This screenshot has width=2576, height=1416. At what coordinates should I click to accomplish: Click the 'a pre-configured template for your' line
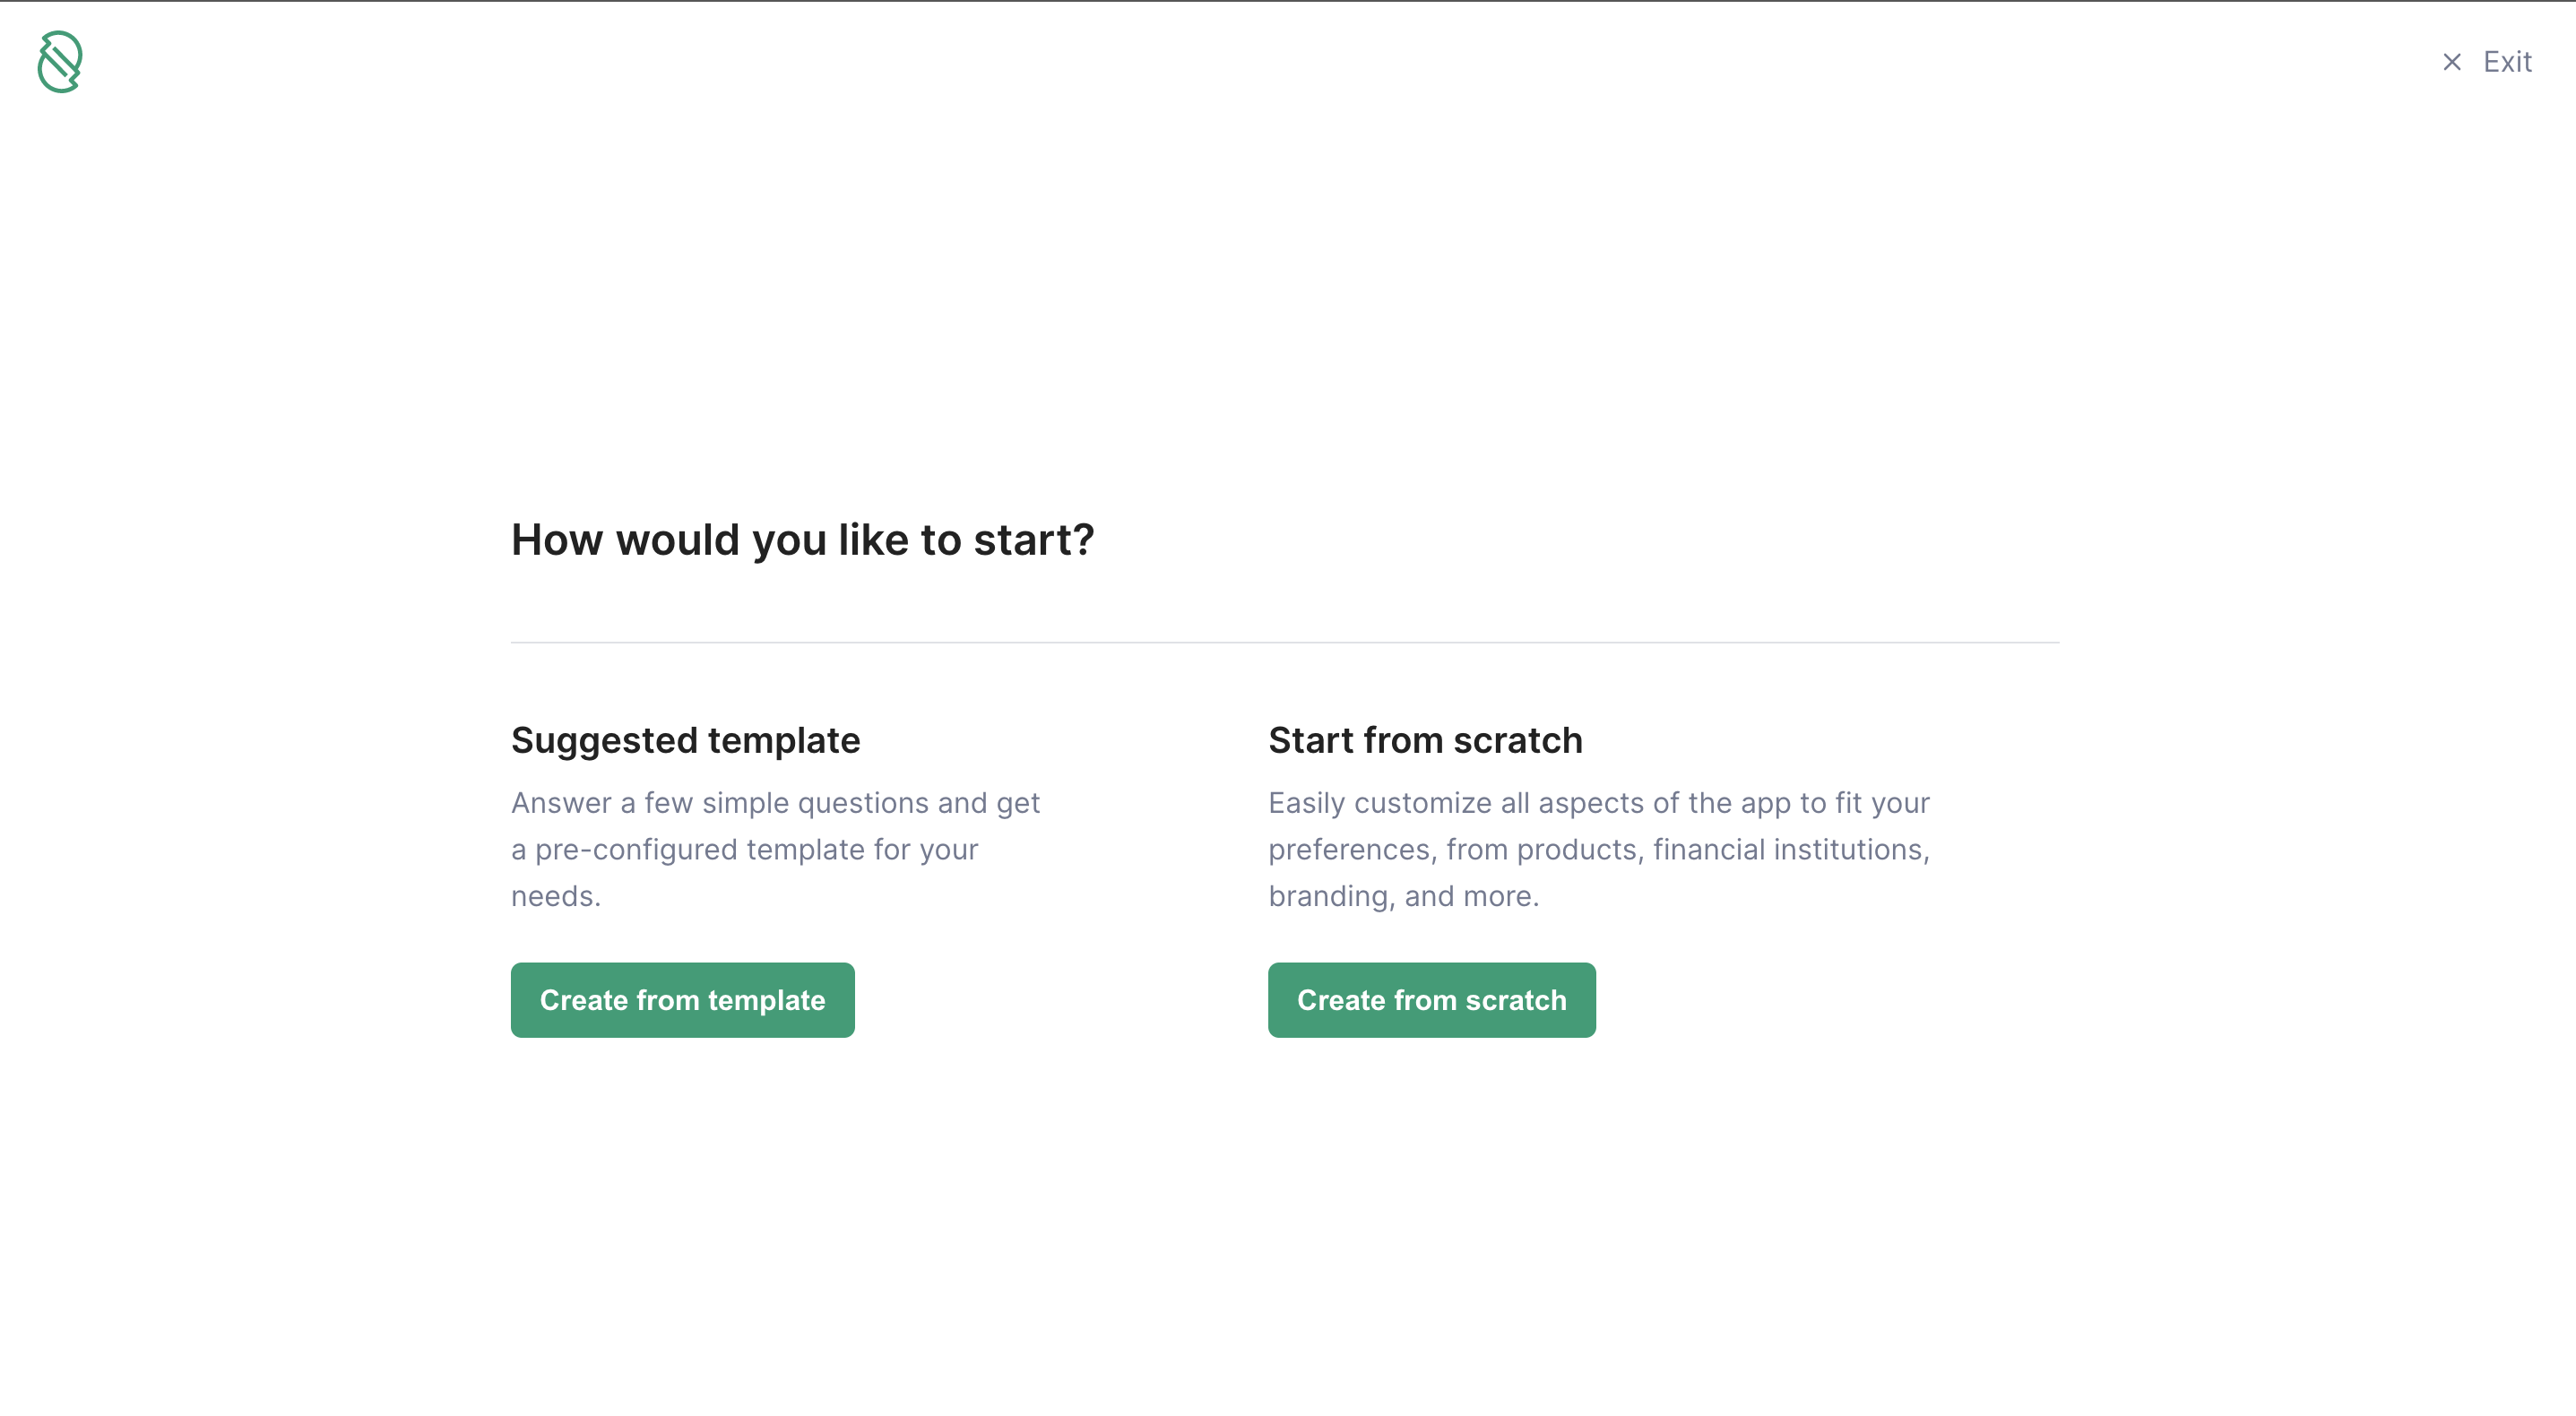744,850
